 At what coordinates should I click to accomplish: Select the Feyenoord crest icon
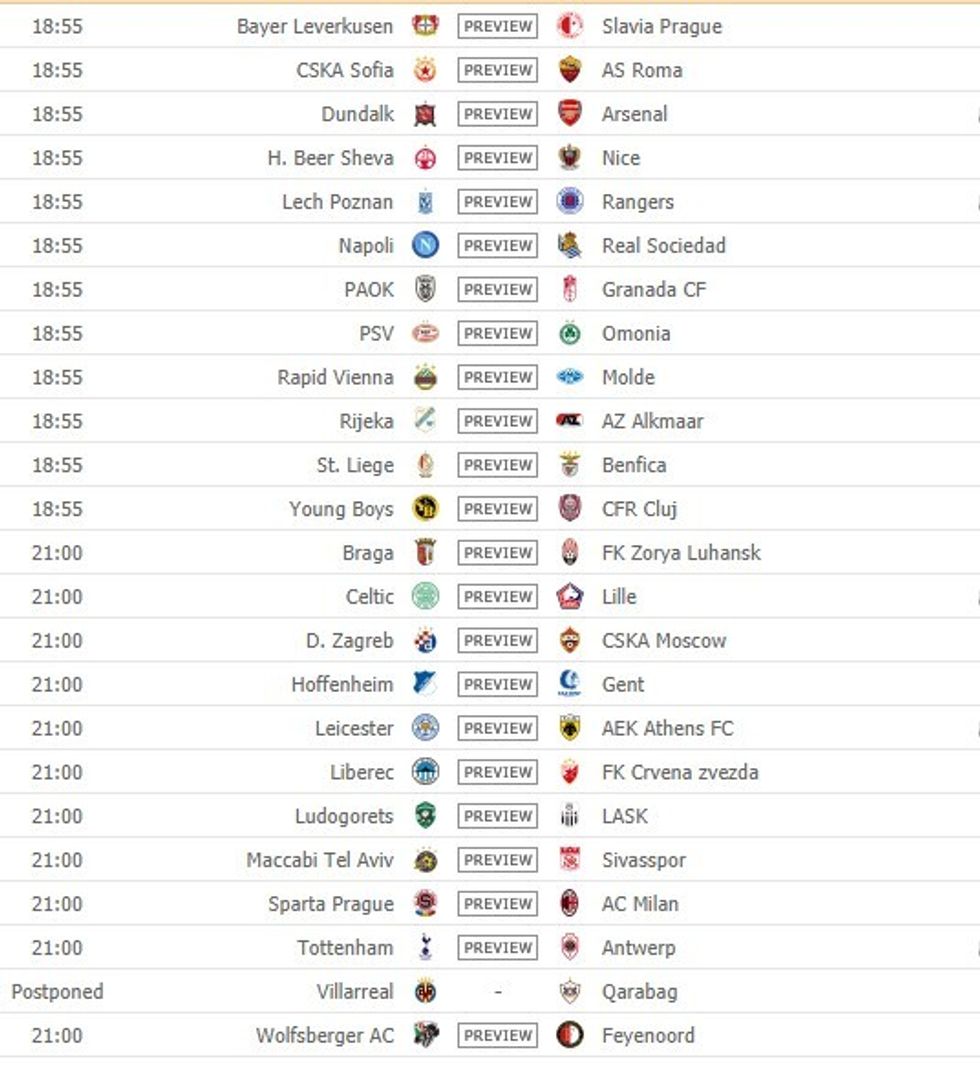pos(570,1035)
